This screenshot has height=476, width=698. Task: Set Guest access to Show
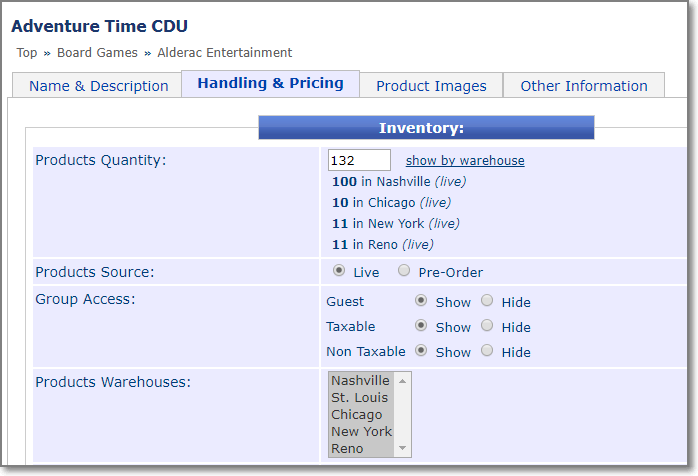421,301
